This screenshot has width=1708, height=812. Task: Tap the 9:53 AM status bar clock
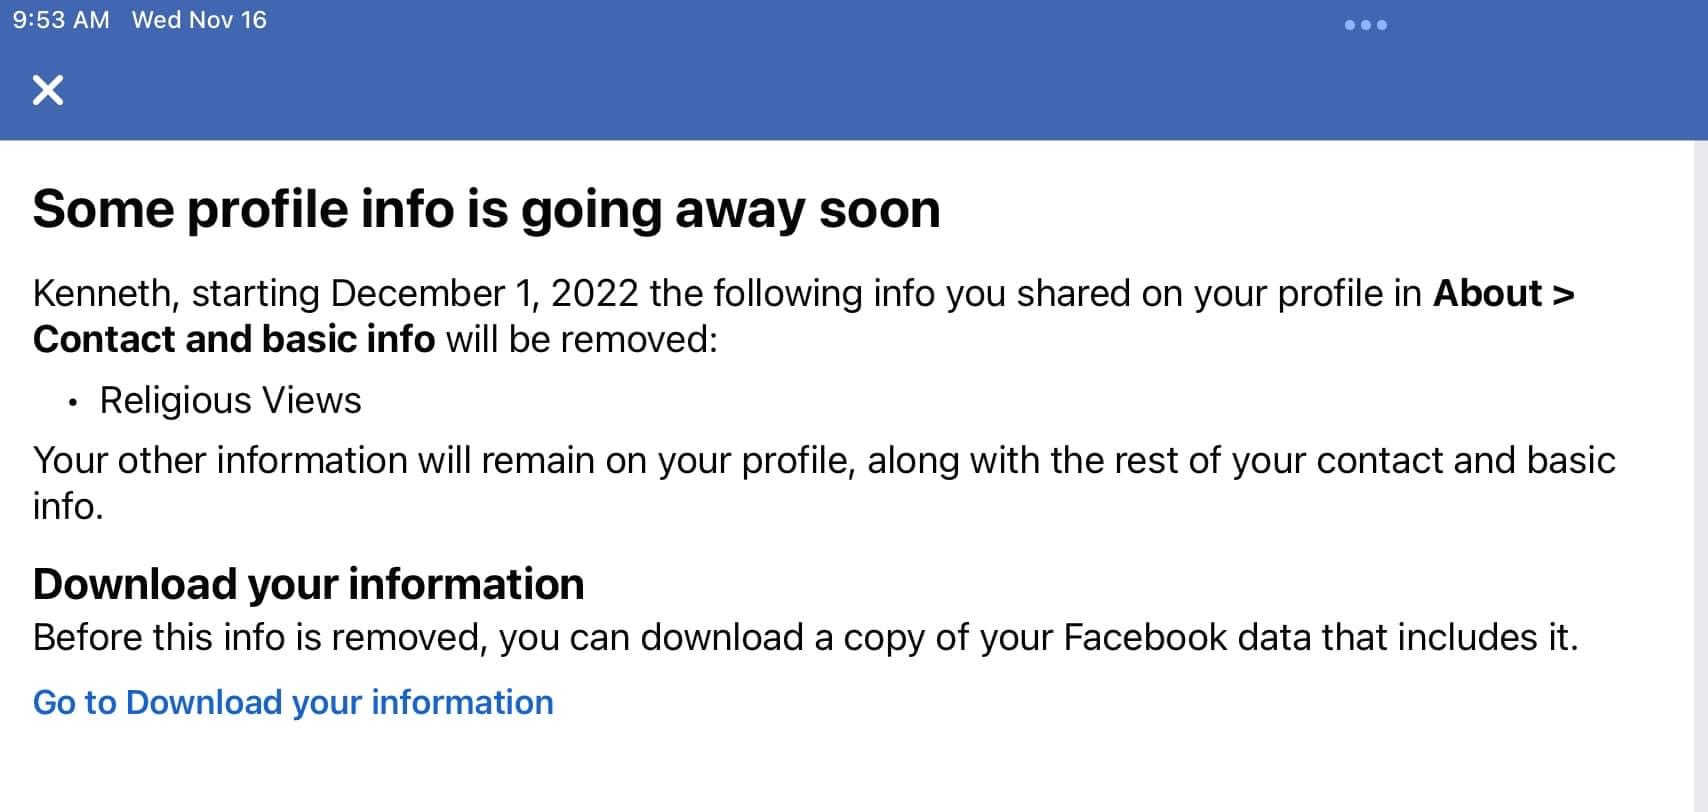(61, 20)
